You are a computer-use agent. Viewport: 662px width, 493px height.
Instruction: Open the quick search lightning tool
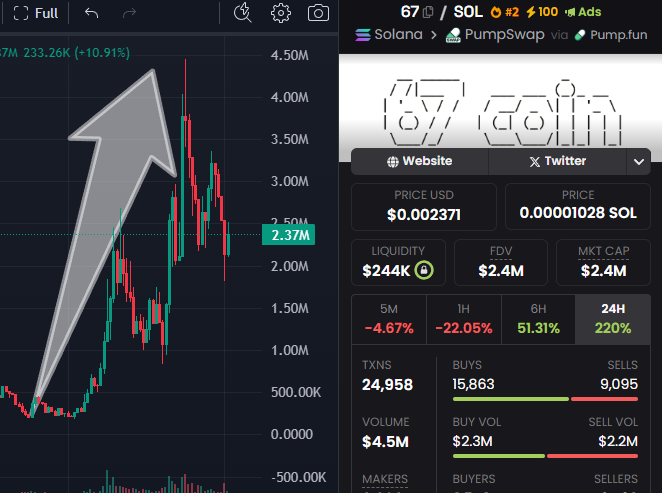click(x=243, y=13)
